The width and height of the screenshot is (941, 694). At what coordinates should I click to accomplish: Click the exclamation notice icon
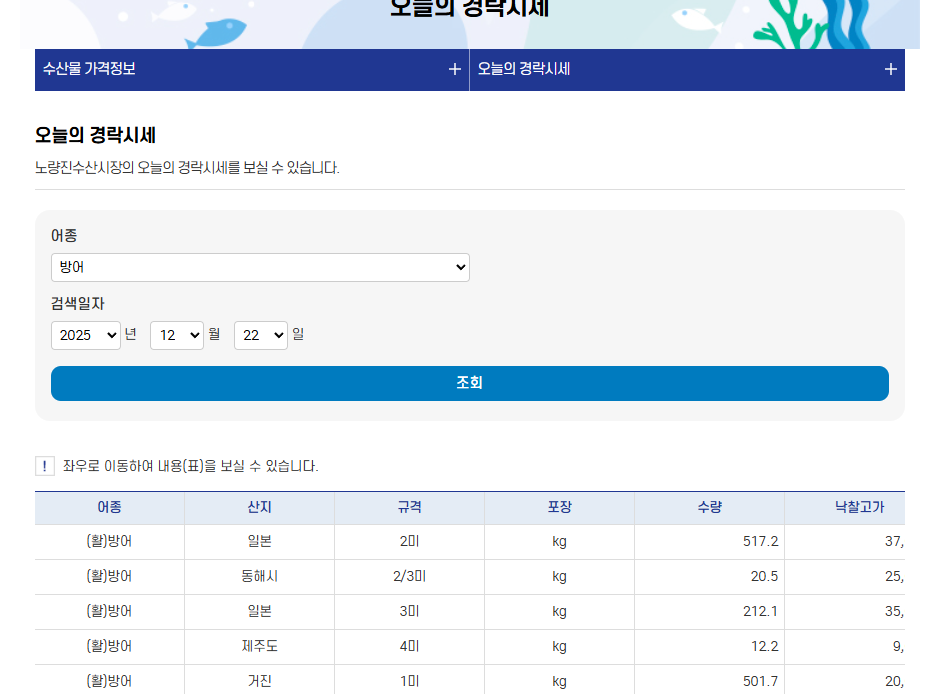coord(45,466)
